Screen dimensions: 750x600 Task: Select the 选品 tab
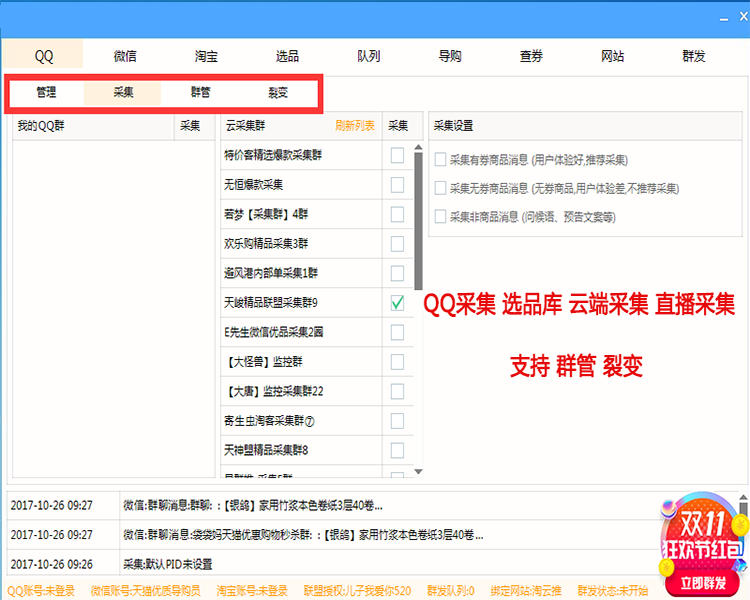click(x=287, y=56)
